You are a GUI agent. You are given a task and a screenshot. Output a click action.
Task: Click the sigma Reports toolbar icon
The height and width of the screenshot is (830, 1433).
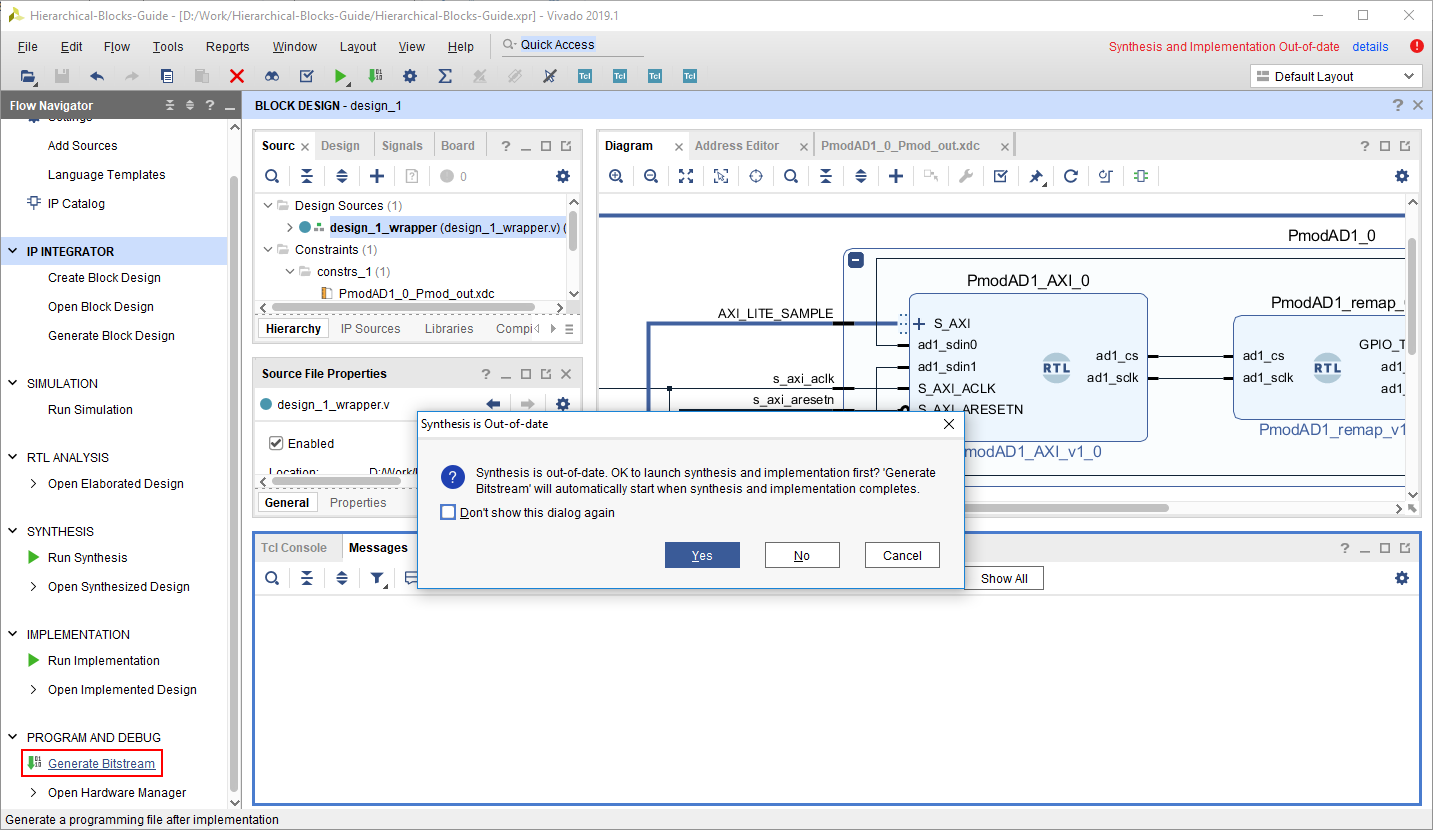(x=445, y=76)
